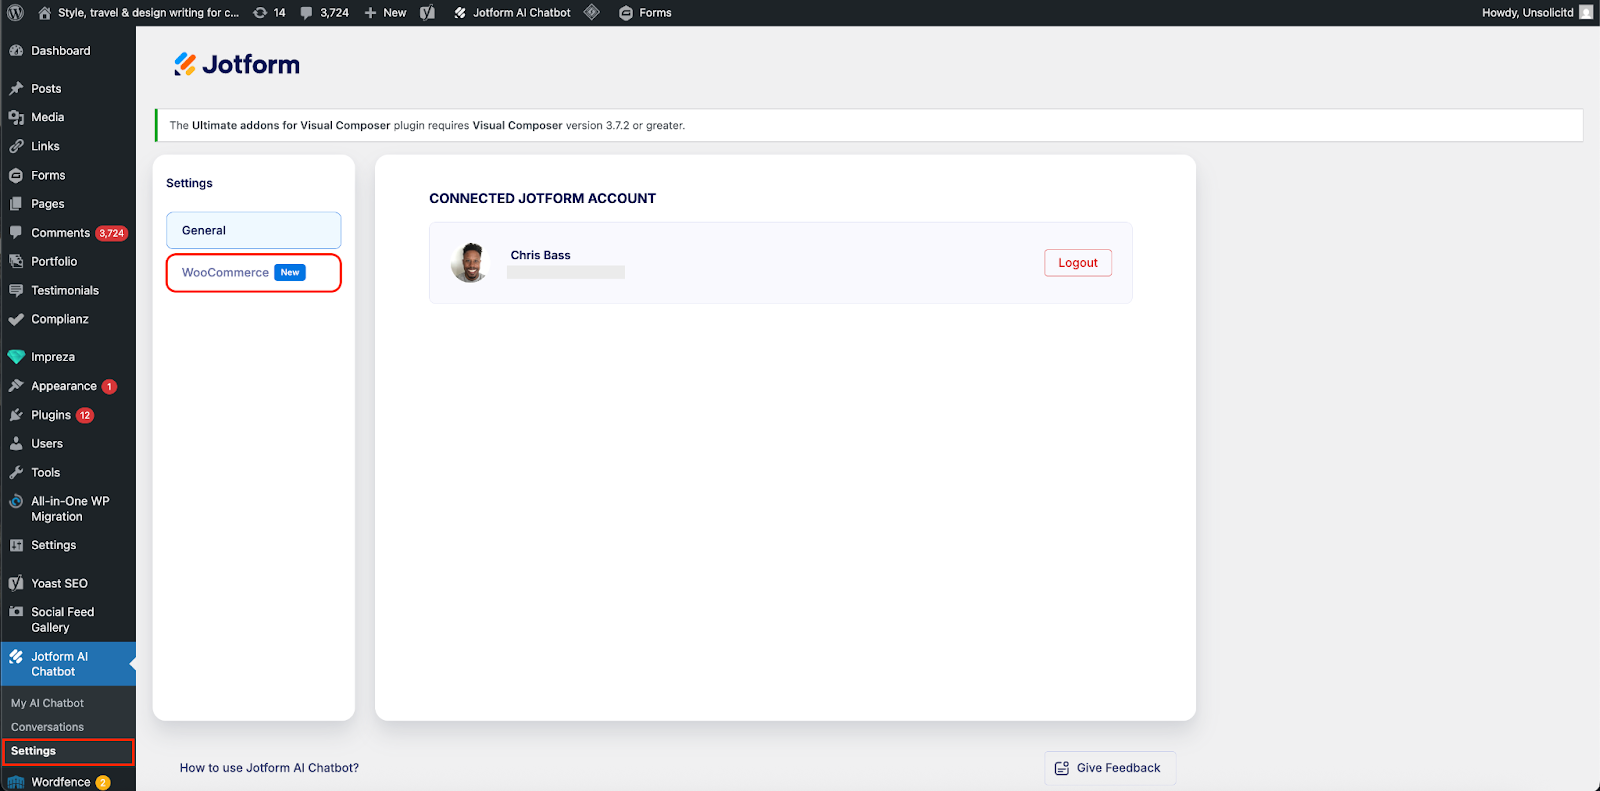
Task: Go to My AI Chatbot submenu
Action: point(47,703)
